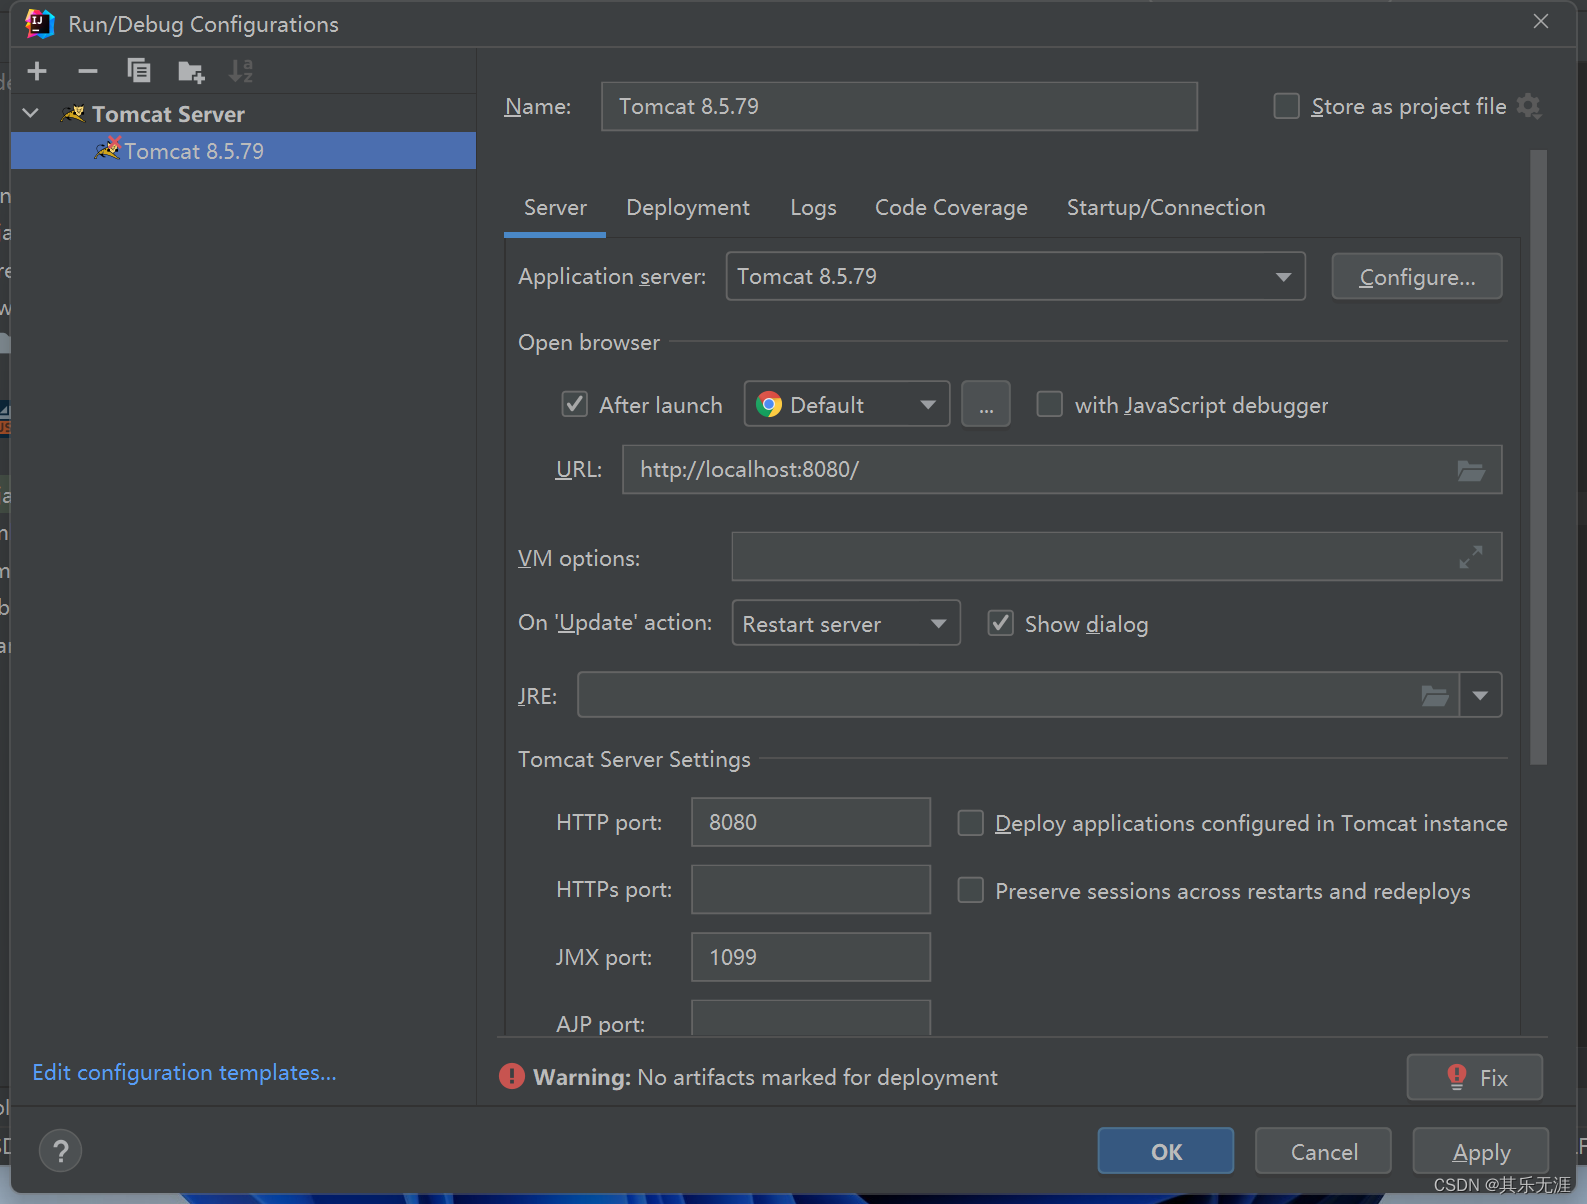This screenshot has width=1587, height=1204.
Task: Open Default browser dropdown
Action: click(x=847, y=404)
